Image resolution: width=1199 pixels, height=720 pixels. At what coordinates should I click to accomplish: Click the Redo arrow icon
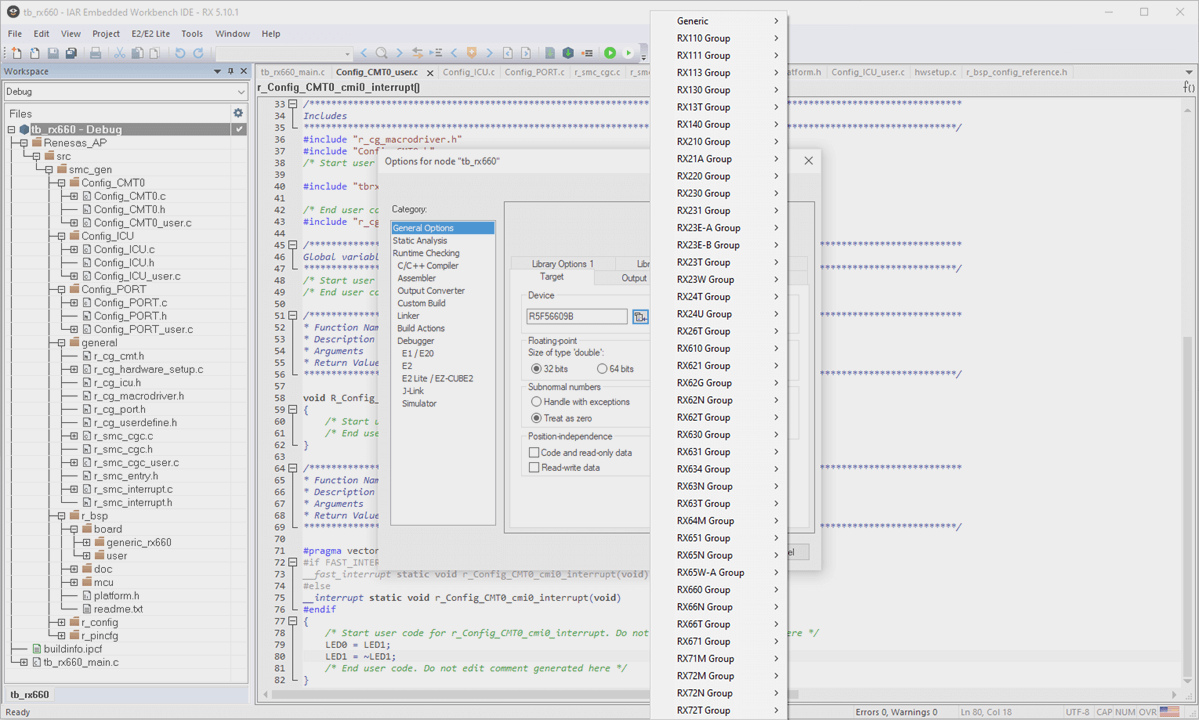tap(198, 53)
